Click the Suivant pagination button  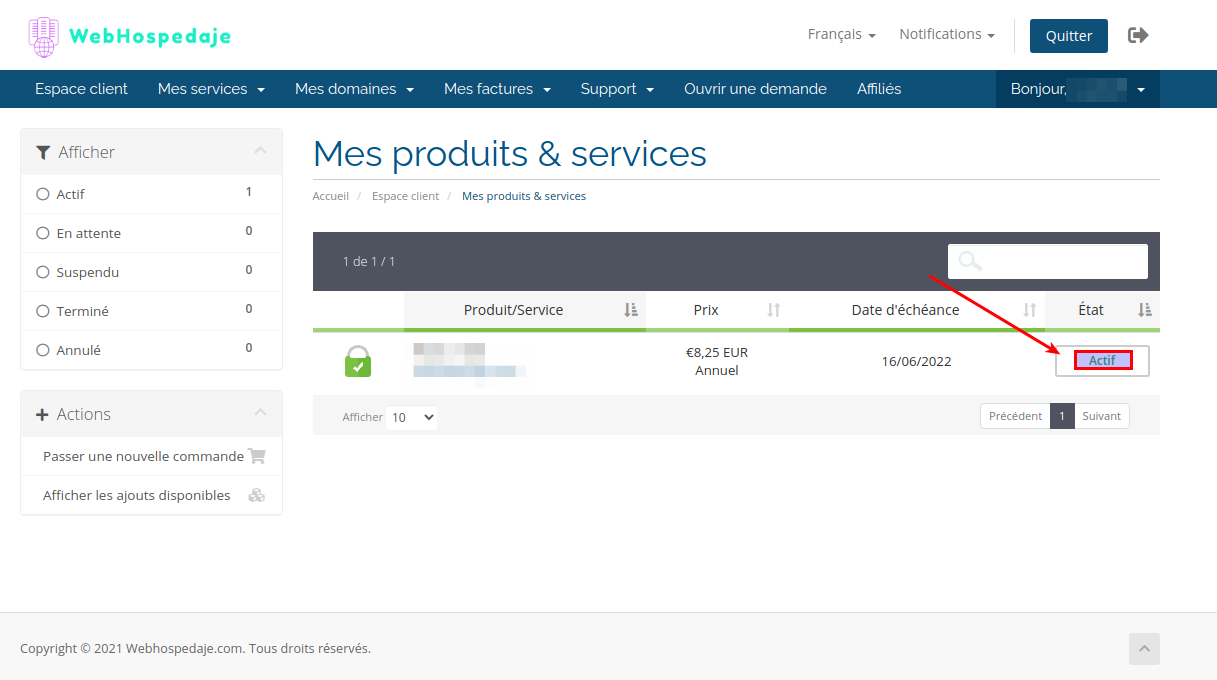point(1102,416)
